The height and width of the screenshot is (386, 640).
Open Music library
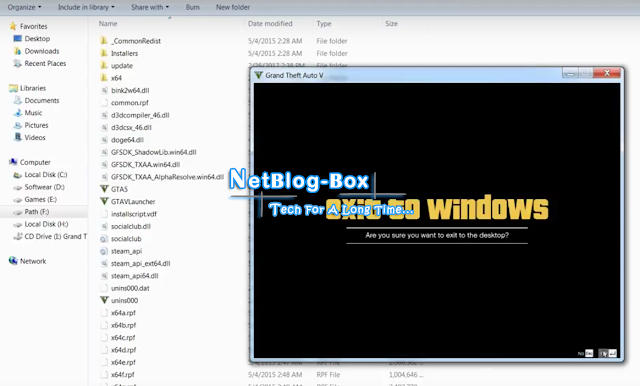(33, 113)
